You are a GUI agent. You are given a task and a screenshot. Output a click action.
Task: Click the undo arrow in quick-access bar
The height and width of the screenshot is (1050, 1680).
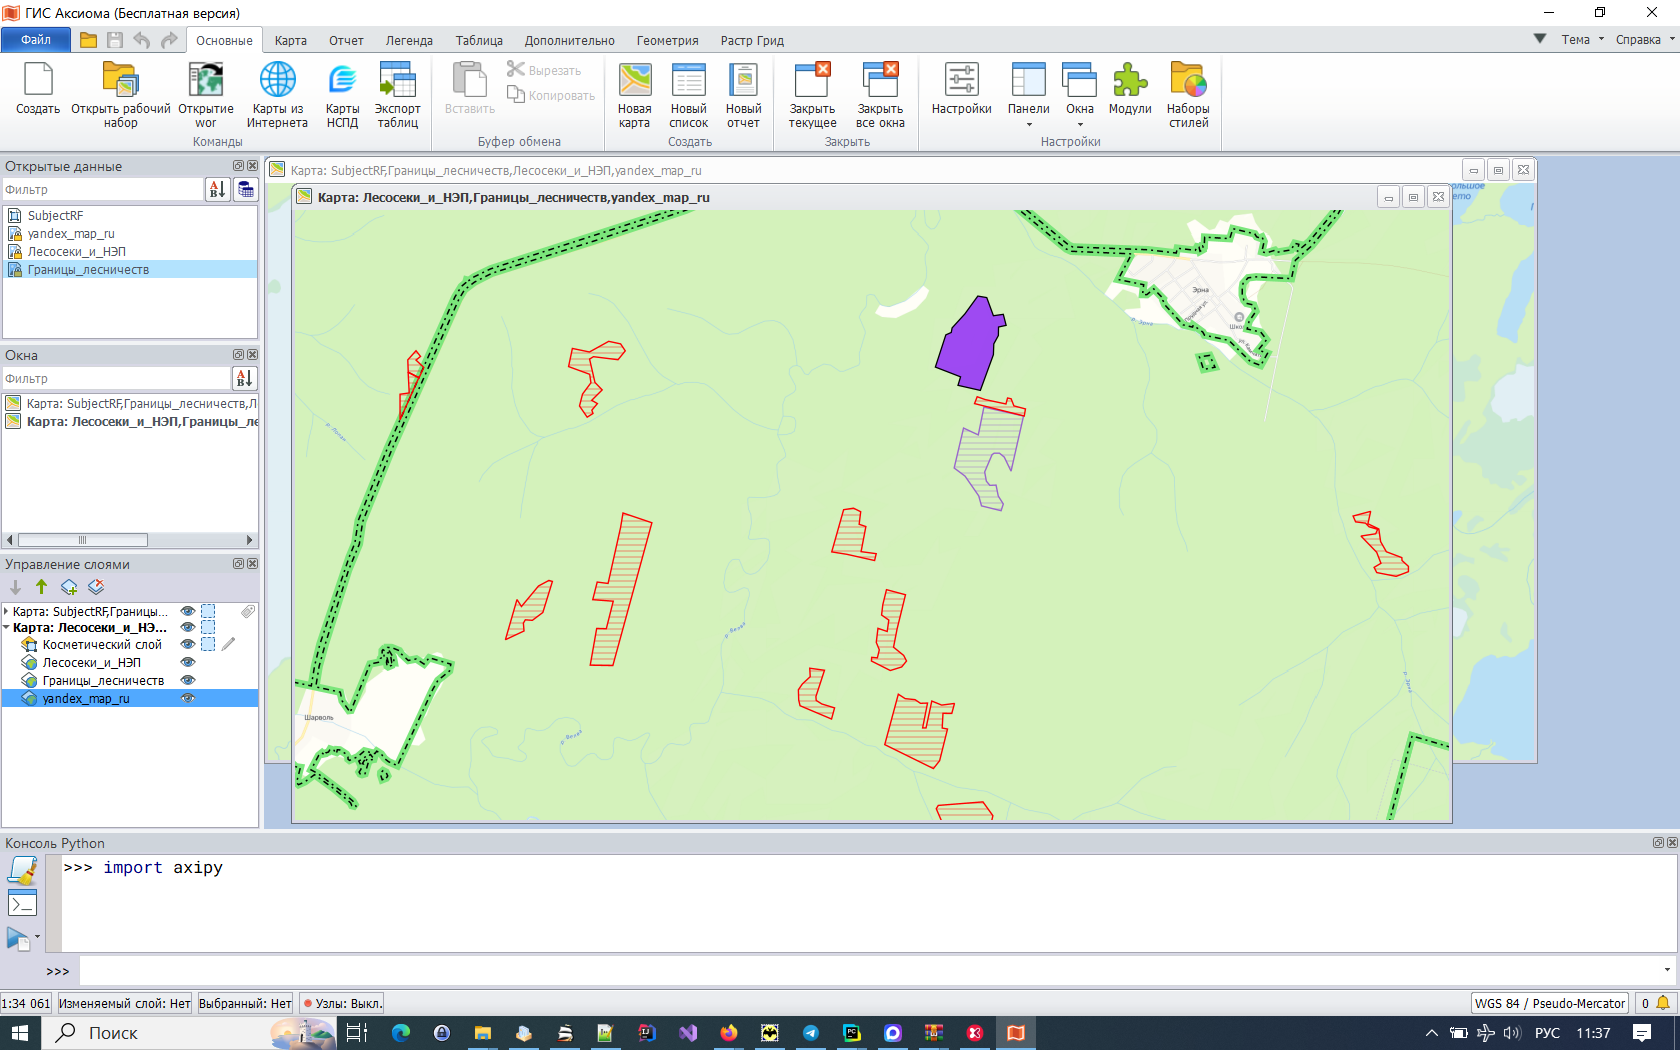[141, 40]
